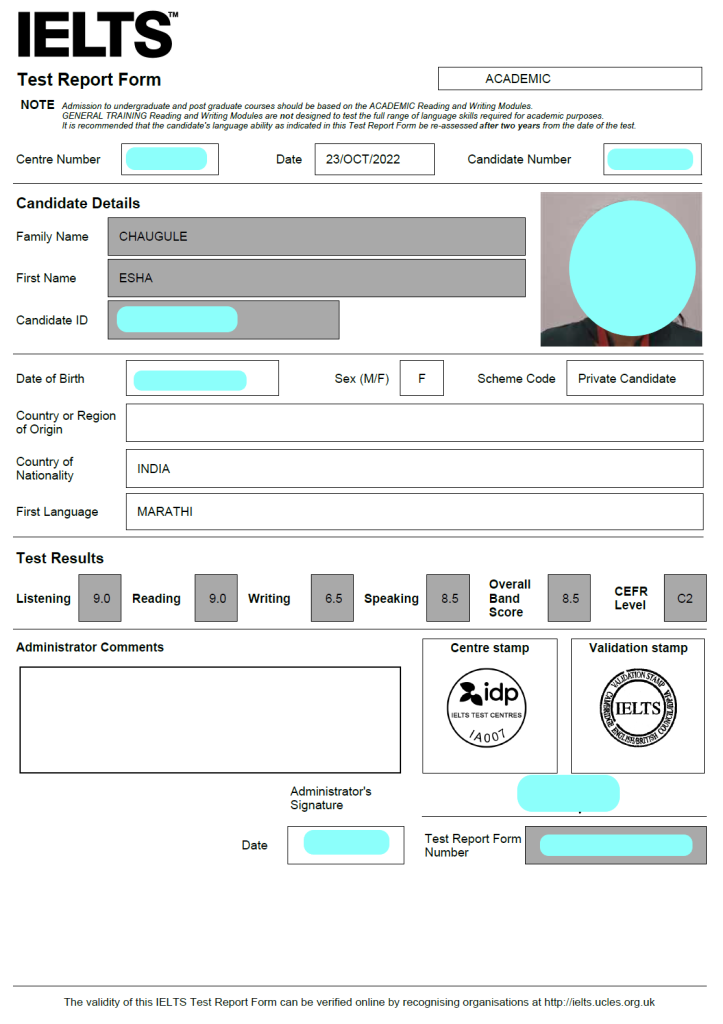Click the CEFR Level C2 box
This screenshot has width=723, height=1024.
(684, 598)
